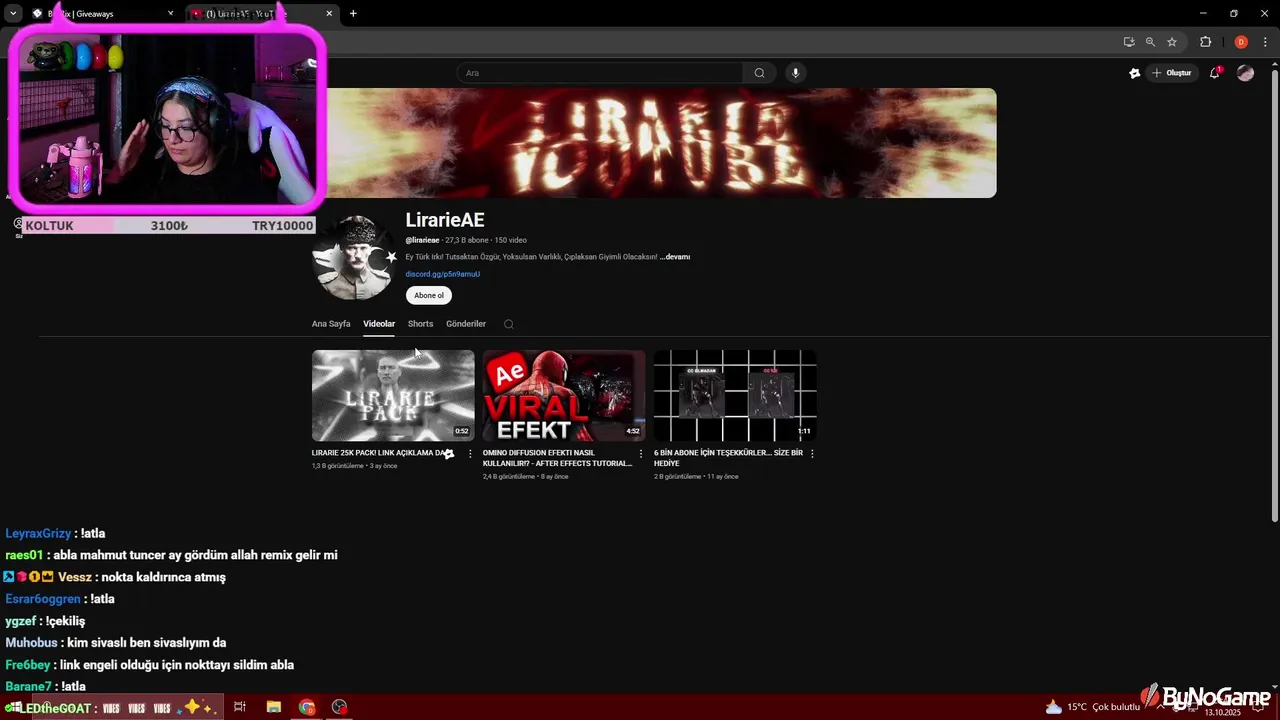Screen dimensions: 1280x720
Task: Click the Playlists-style settings icon left of Oluştur
Action: pyautogui.click(x=1134, y=73)
